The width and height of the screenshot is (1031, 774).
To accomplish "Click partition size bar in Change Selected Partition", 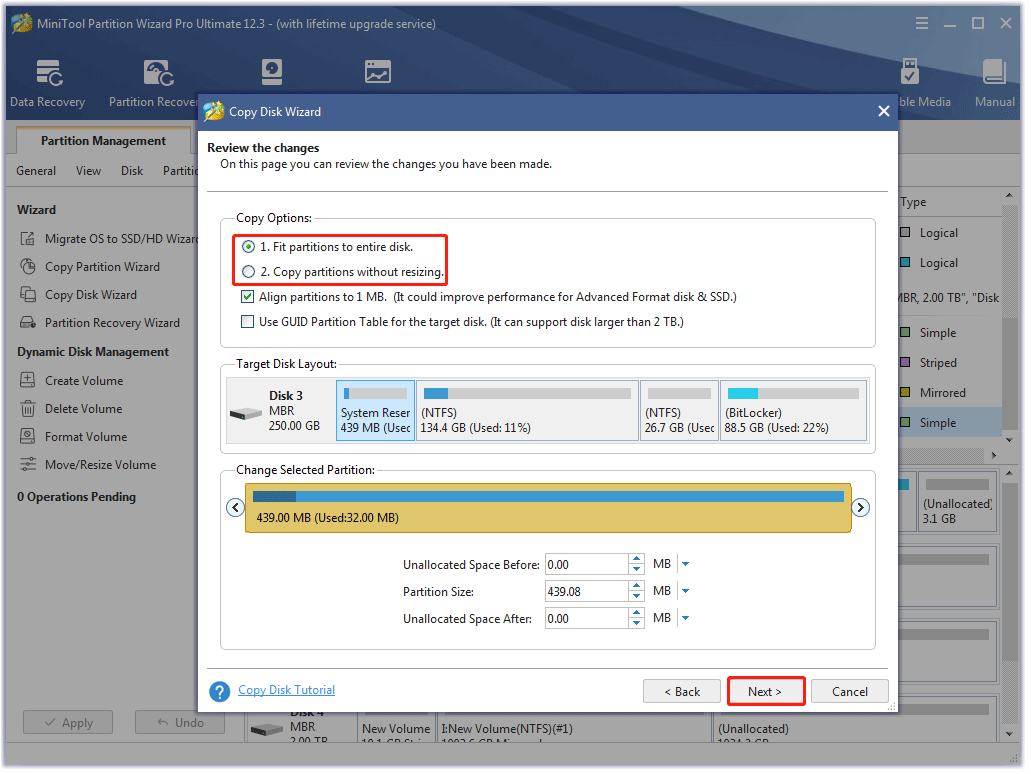I will point(548,508).
